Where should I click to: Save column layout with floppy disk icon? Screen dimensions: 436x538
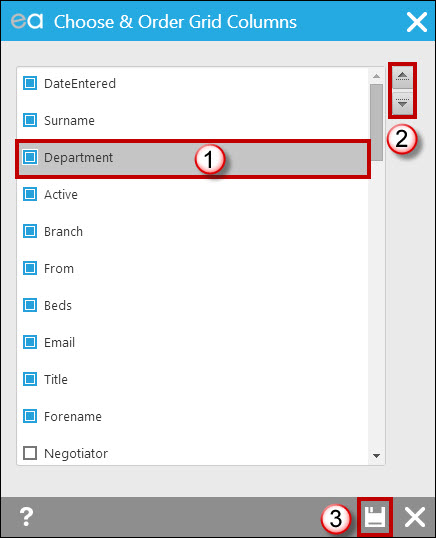375,517
